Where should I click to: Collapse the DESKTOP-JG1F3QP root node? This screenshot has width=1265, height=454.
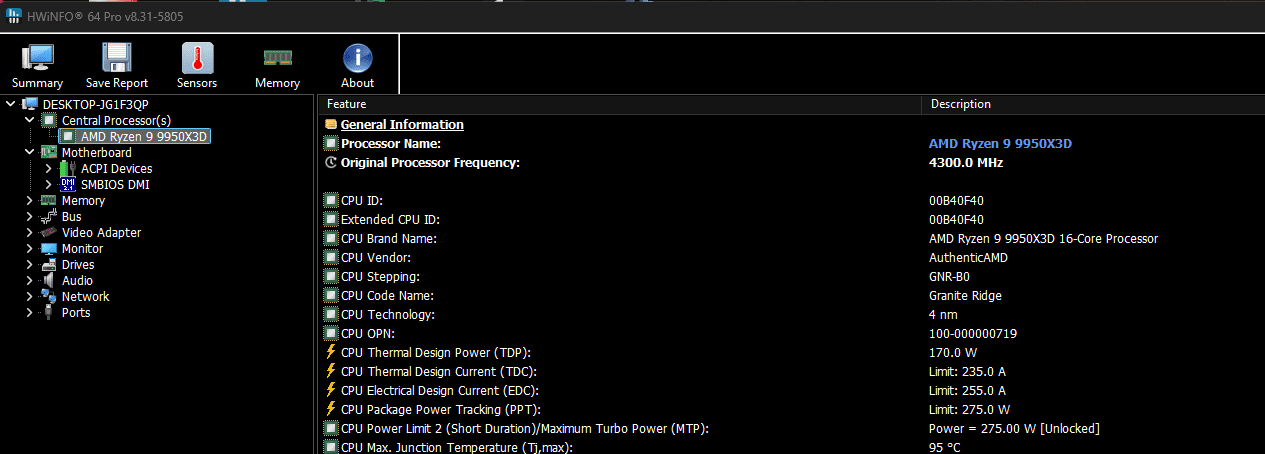tap(11, 104)
